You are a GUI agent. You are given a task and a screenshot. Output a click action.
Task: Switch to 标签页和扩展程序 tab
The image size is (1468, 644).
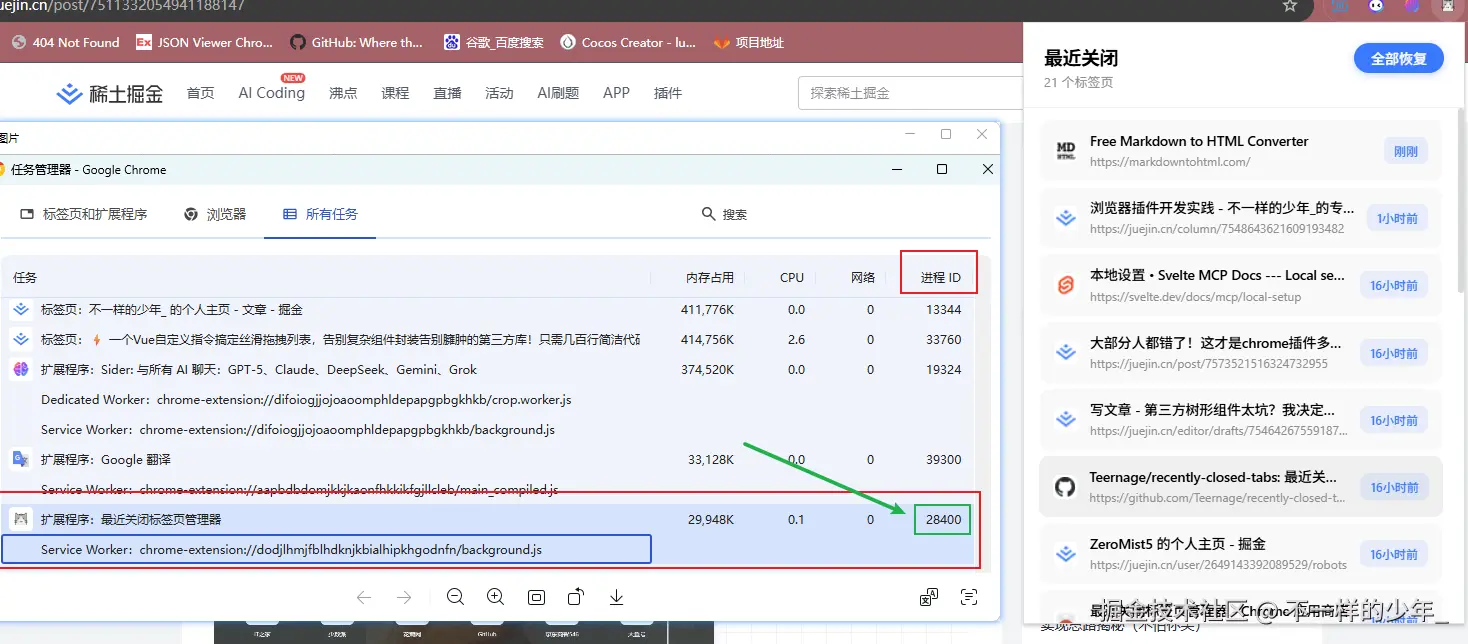click(84, 214)
